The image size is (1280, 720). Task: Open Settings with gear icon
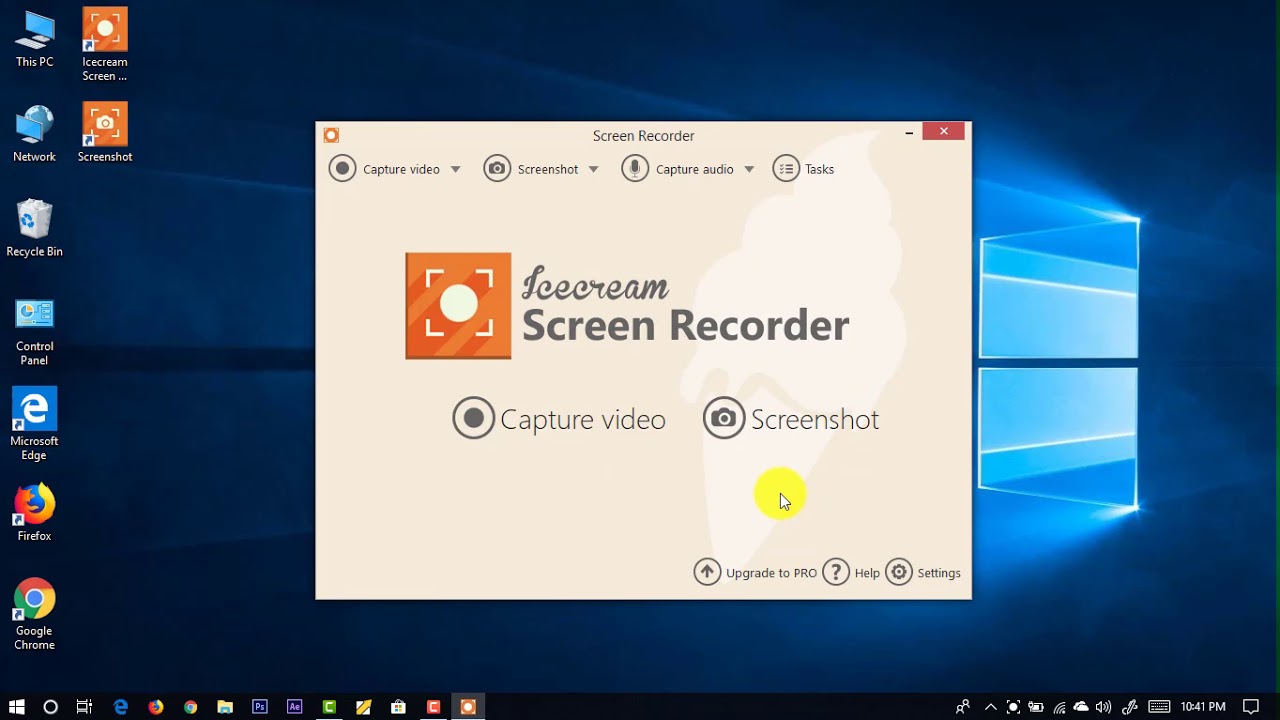[x=924, y=572]
